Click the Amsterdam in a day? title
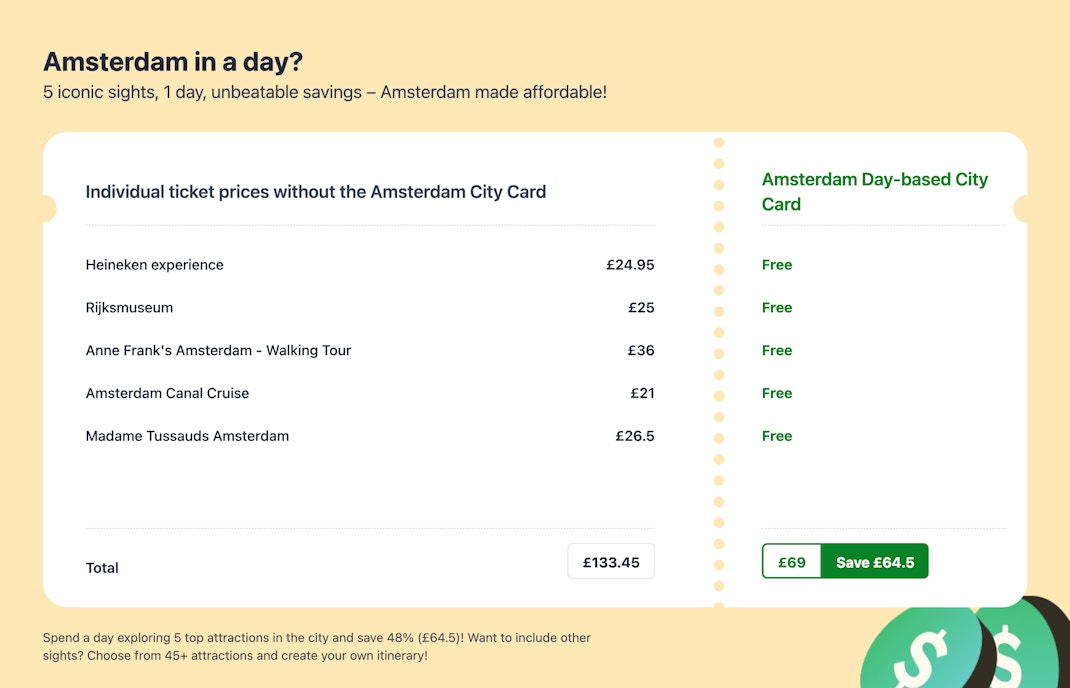 173,62
